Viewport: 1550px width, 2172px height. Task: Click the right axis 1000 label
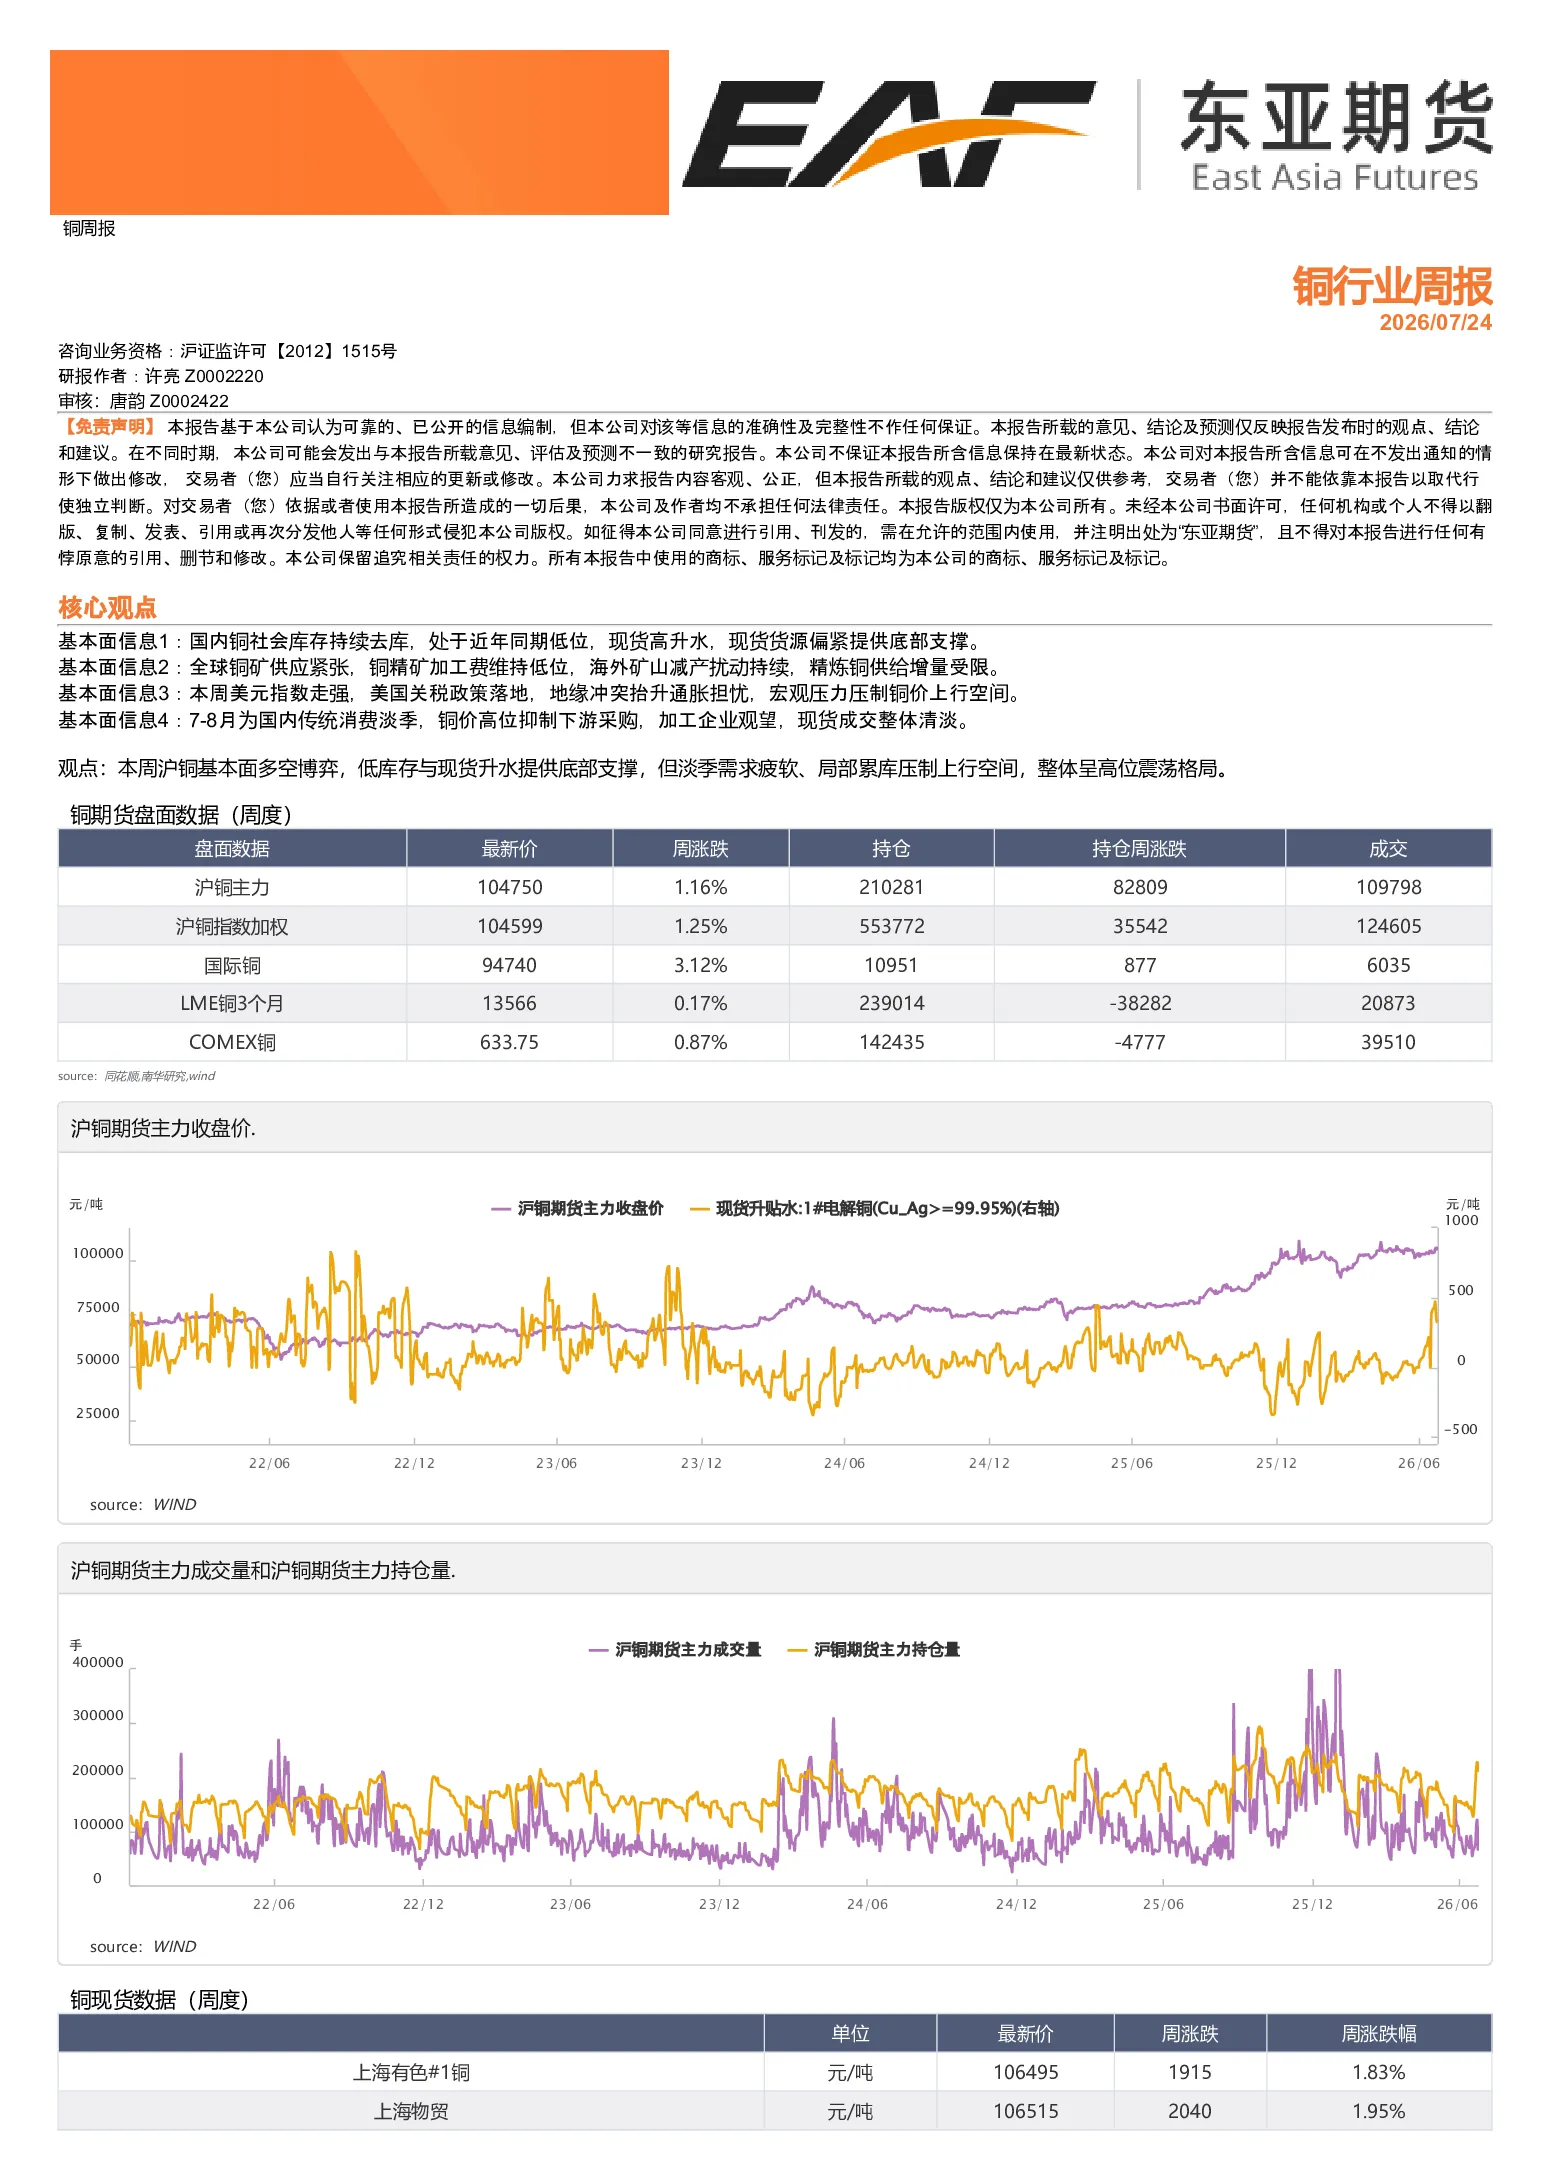1461,1220
